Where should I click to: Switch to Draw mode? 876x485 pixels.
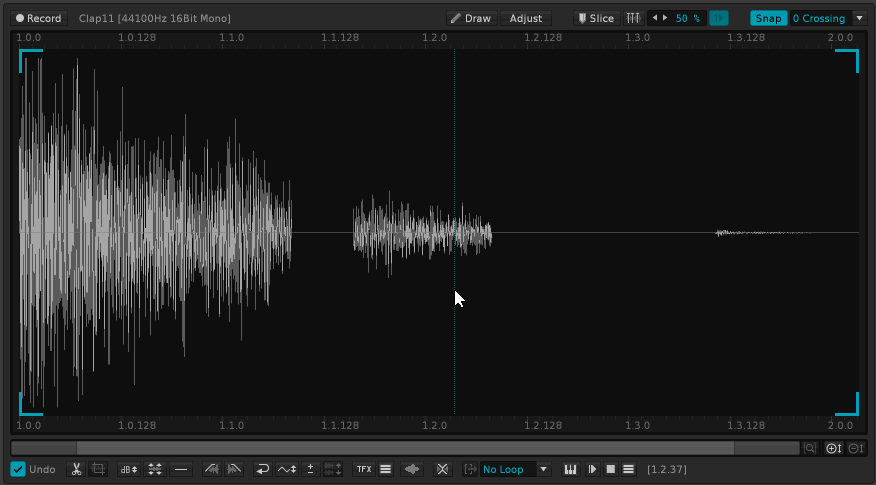coord(470,18)
